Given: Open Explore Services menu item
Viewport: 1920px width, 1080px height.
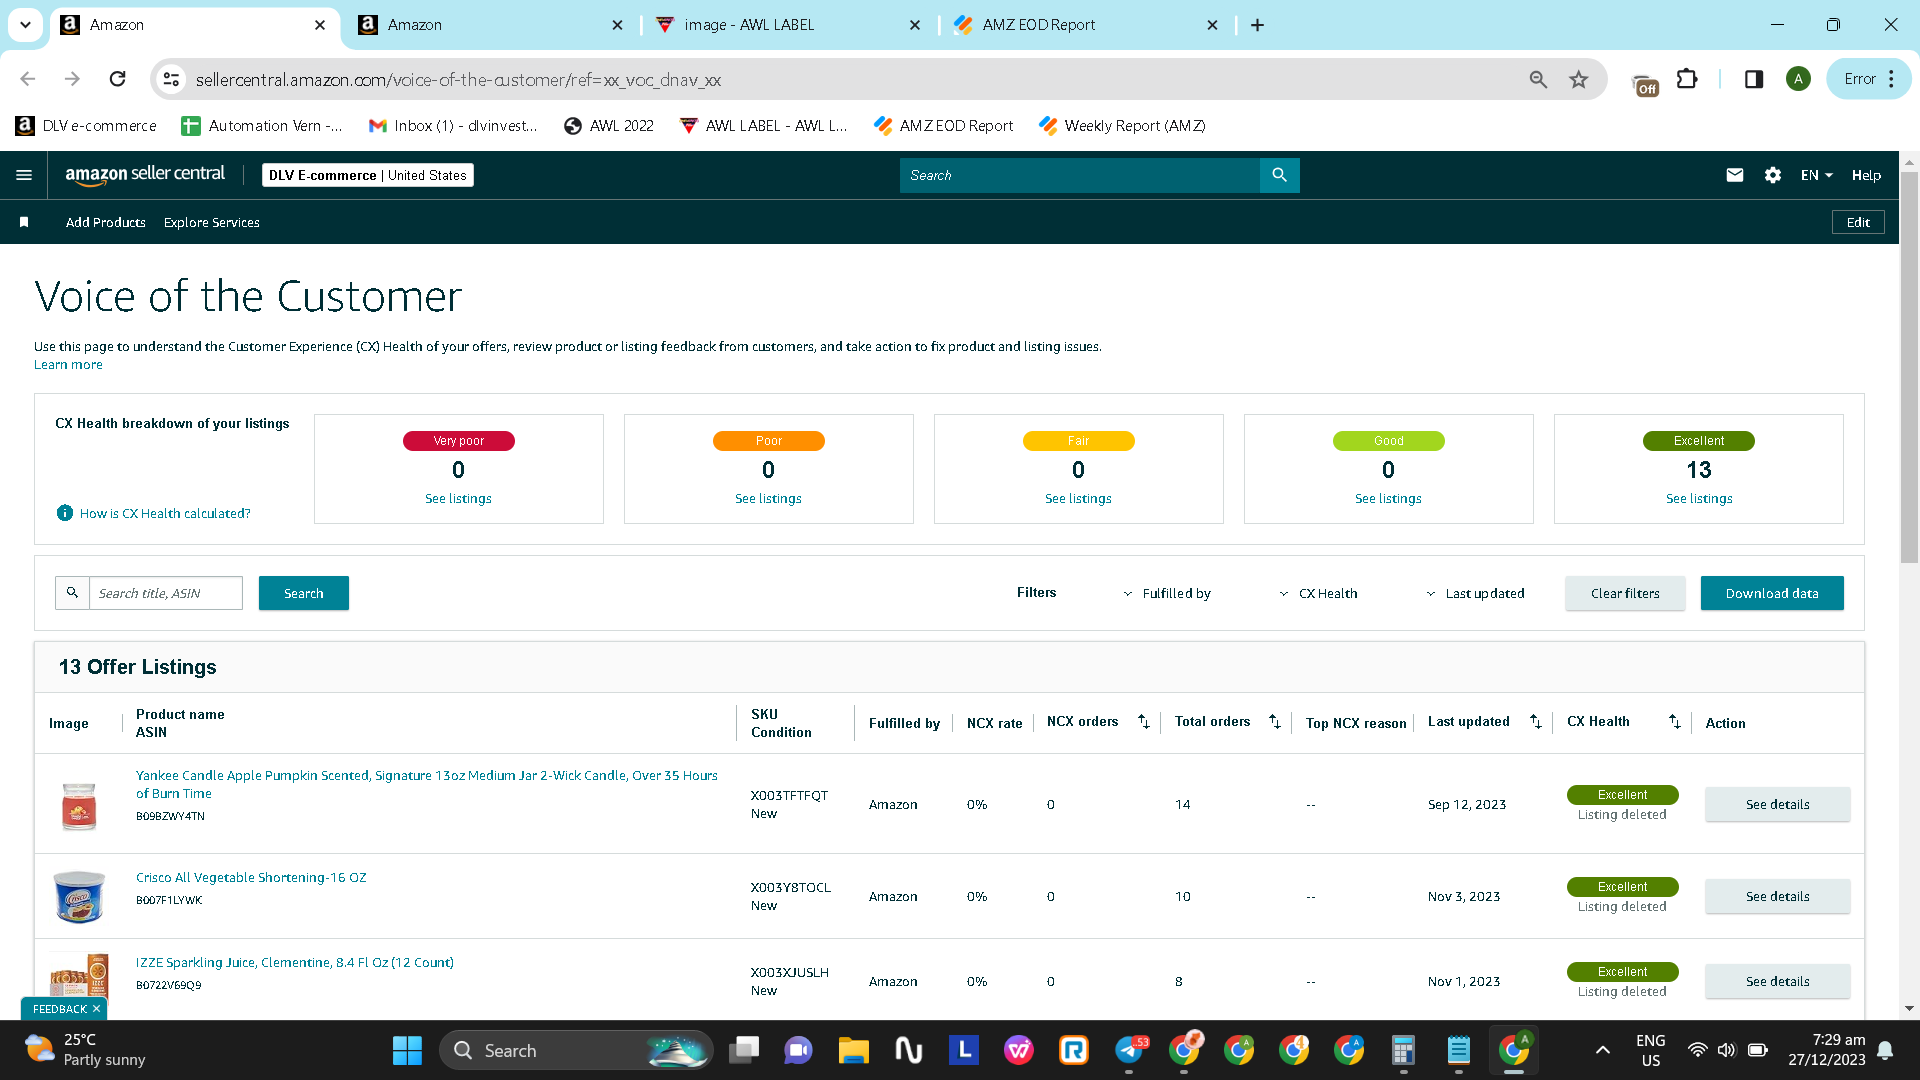Looking at the screenshot, I should click(x=212, y=222).
